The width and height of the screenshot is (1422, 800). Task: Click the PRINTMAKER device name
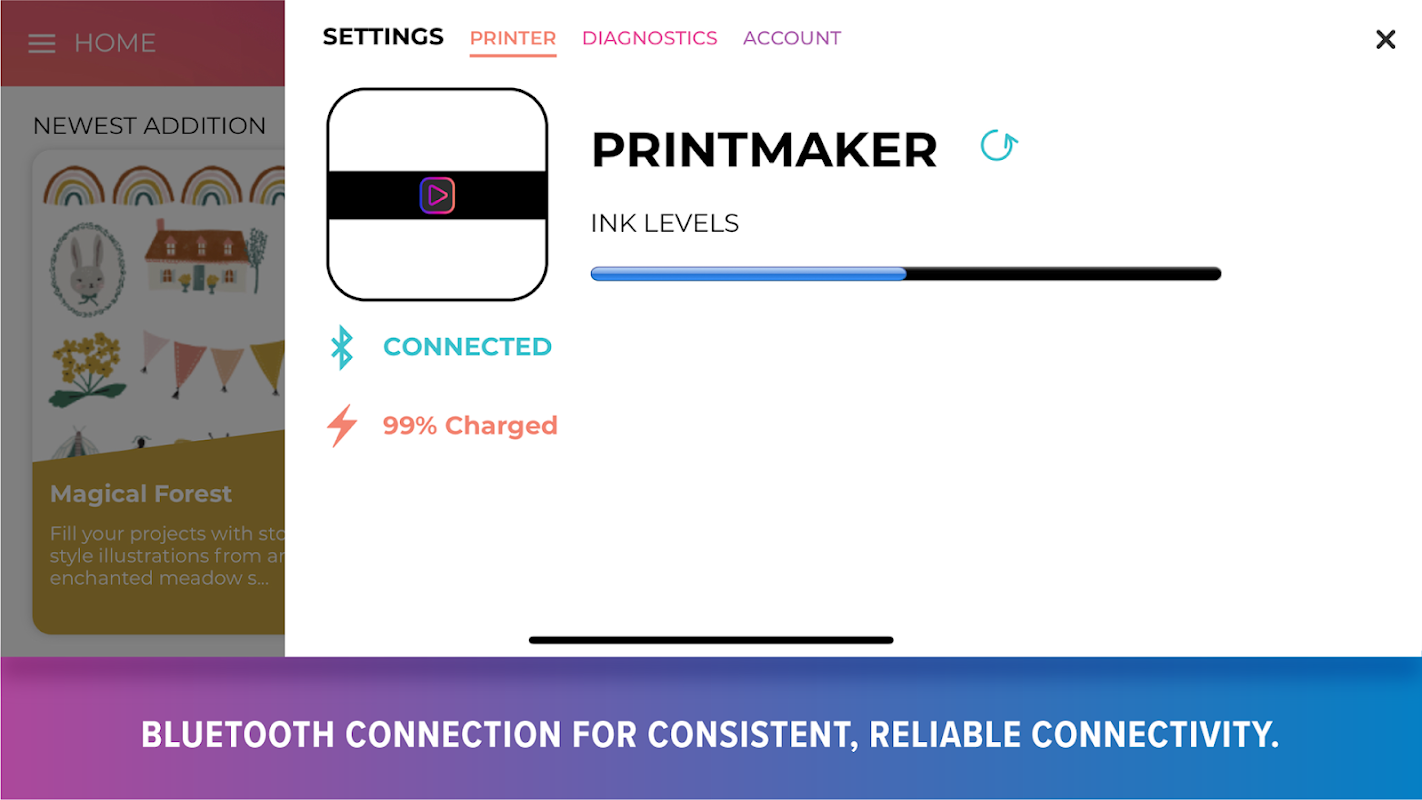coord(764,150)
